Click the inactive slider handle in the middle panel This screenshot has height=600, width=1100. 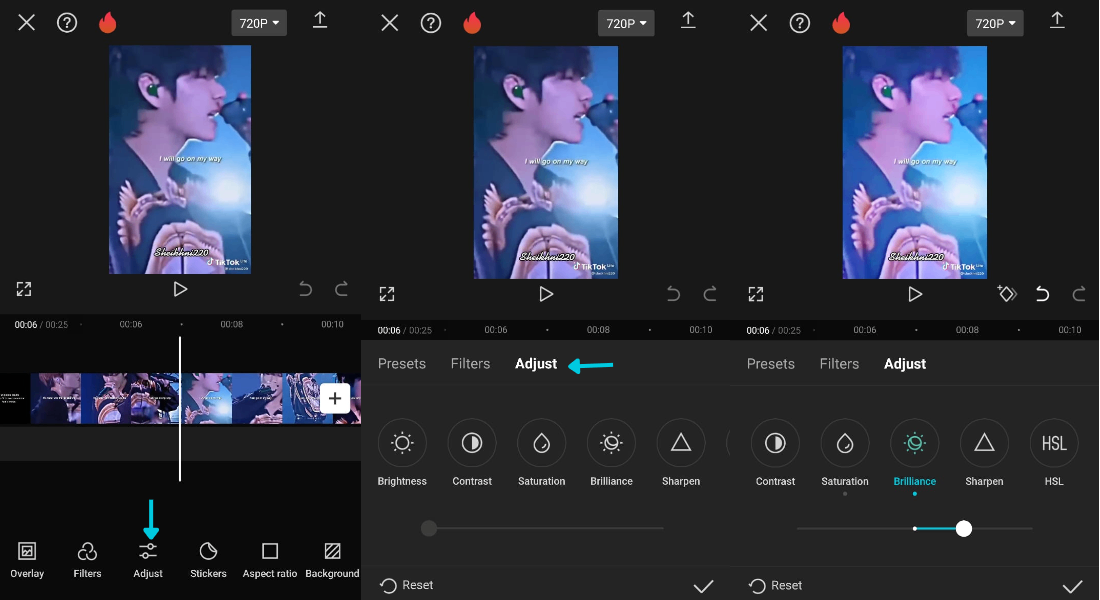point(429,528)
